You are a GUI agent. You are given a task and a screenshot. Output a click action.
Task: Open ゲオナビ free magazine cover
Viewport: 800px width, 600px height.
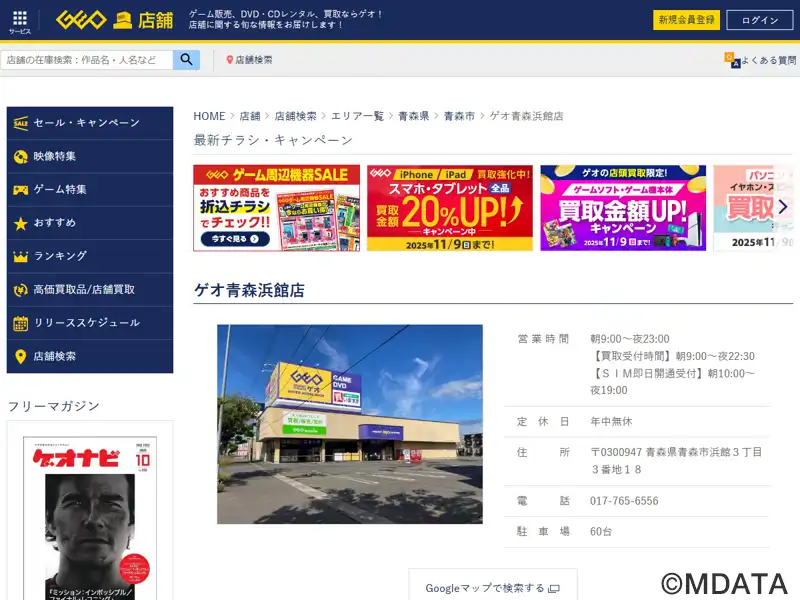click(x=90, y=518)
